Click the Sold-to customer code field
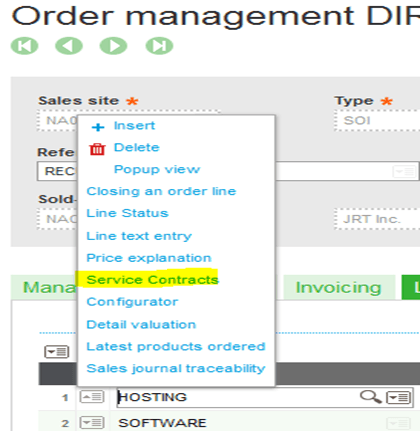 tap(57, 219)
